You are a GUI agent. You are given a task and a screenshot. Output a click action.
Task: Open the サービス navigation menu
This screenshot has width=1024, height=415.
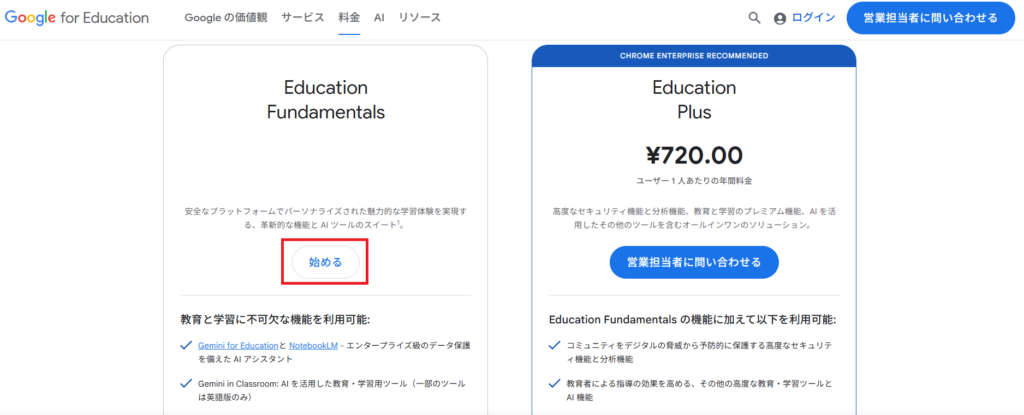pyautogui.click(x=303, y=18)
